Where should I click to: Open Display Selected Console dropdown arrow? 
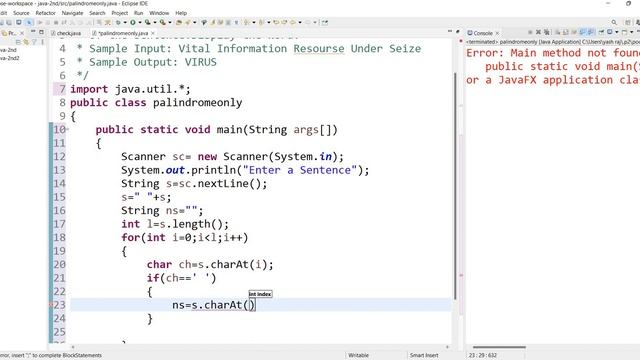point(617,32)
